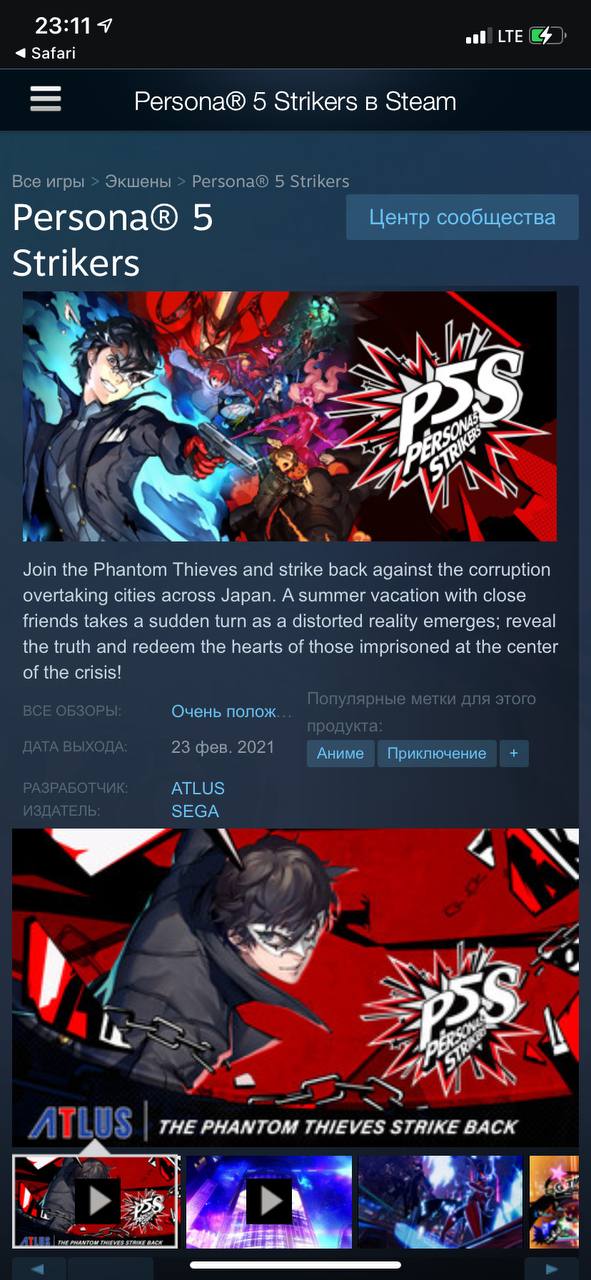The image size is (591, 1280).
Task: Go to Все игры breadcrumb
Action: [x=49, y=181]
